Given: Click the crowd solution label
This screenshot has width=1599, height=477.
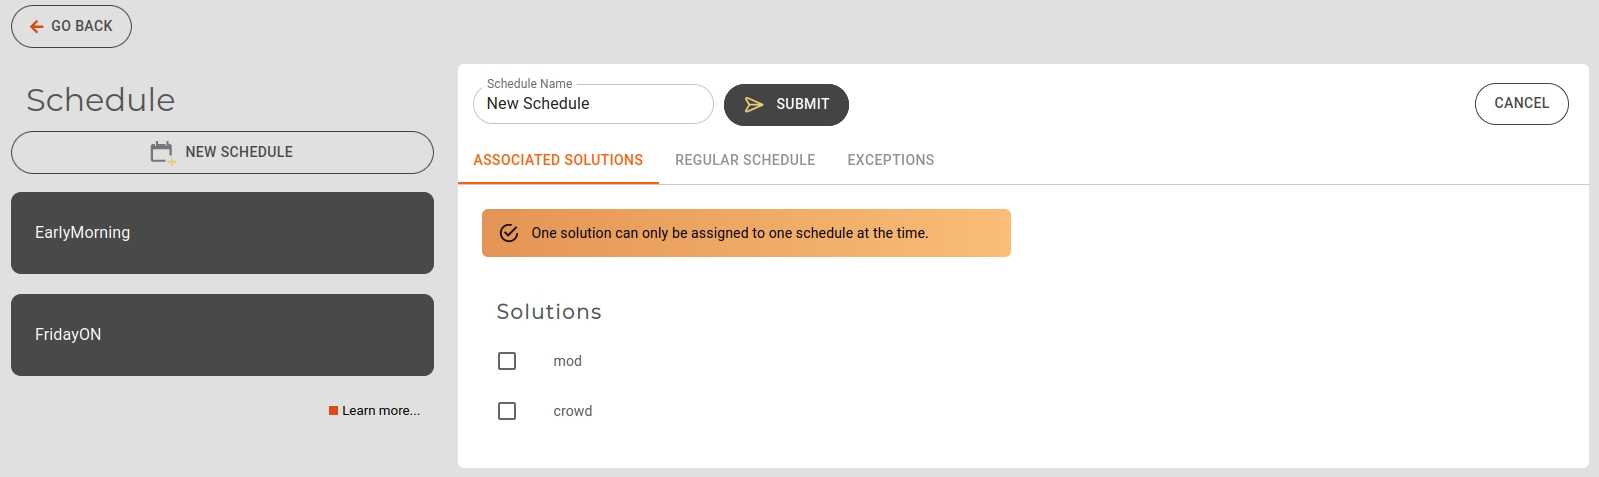Looking at the screenshot, I should (572, 411).
